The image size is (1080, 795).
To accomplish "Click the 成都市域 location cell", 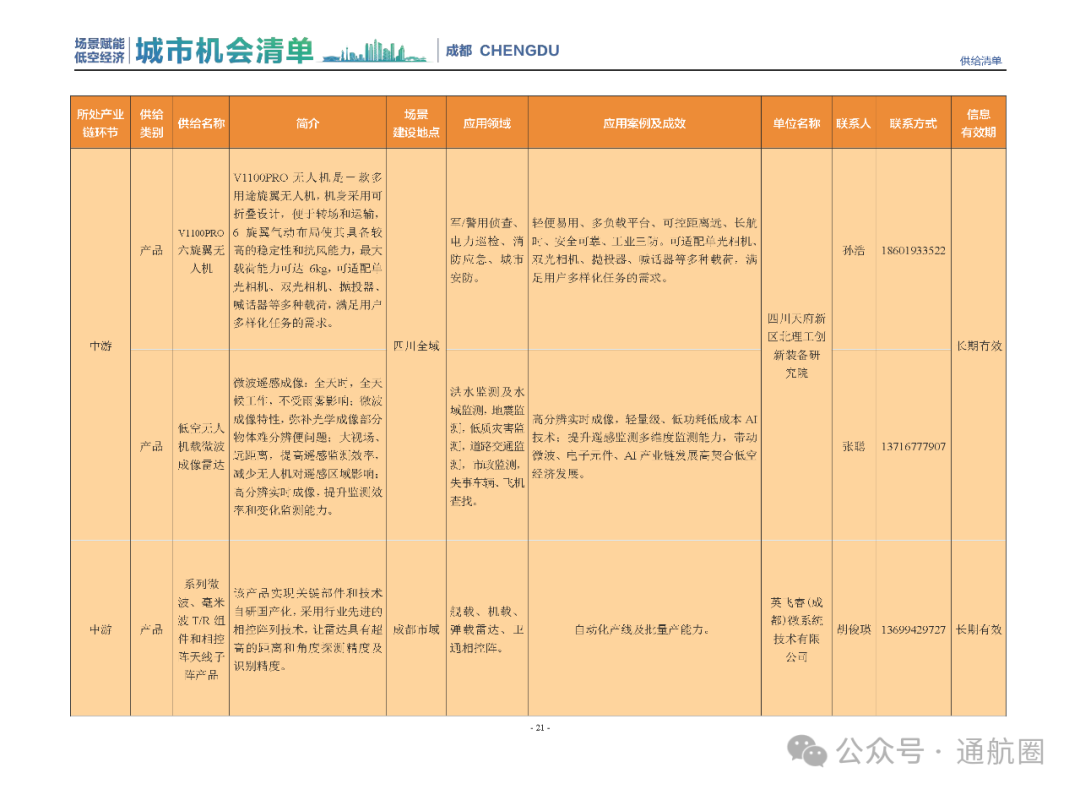I will pyautogui.click(x=416, y=629).
